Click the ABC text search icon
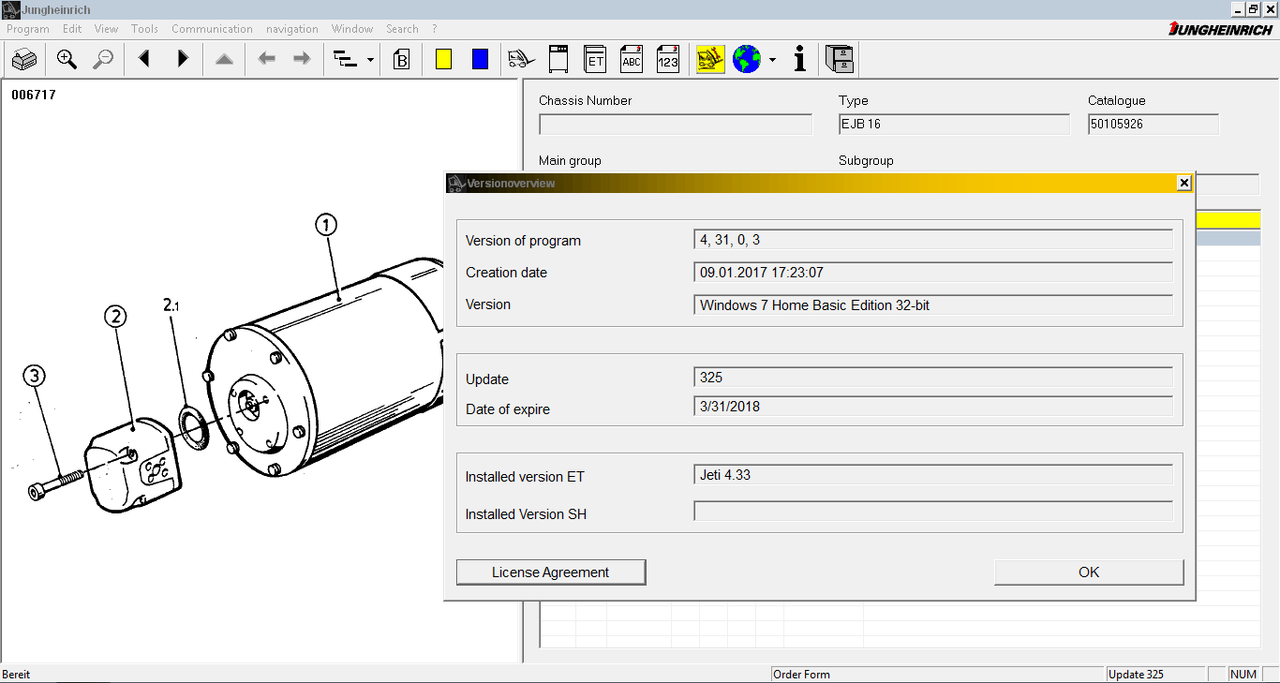This screenshot has height=683, width=1280. click(632, 60)
